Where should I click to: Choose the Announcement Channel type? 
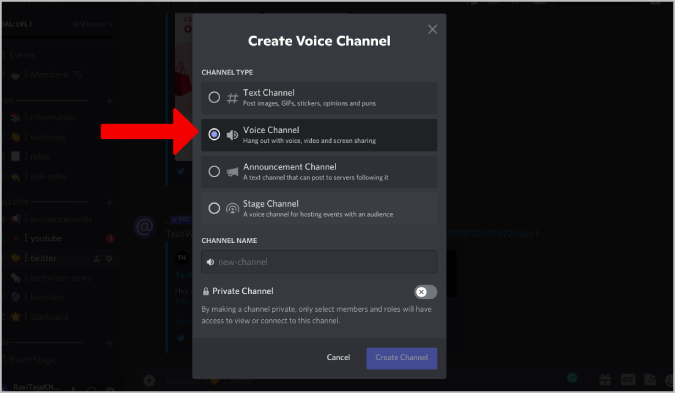(x=319, y=172)
